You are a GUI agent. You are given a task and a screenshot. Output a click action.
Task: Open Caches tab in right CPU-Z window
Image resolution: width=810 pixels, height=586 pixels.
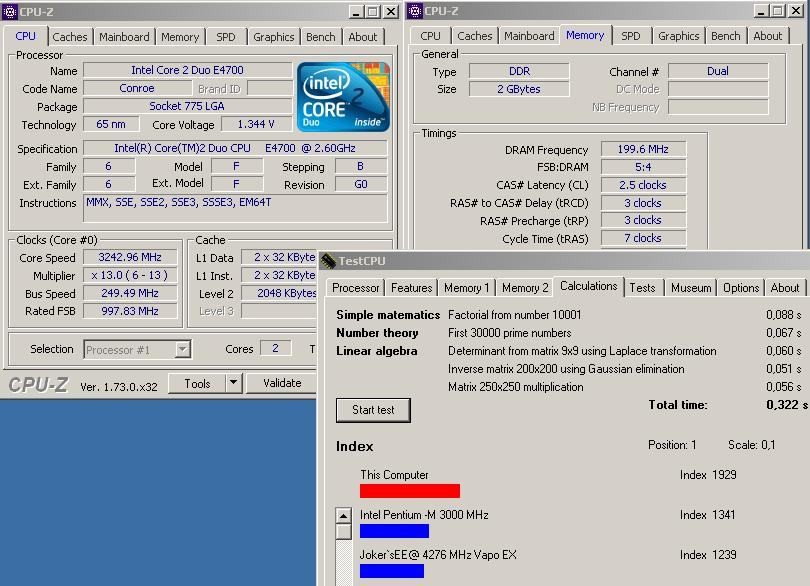[x=475, y=36]
